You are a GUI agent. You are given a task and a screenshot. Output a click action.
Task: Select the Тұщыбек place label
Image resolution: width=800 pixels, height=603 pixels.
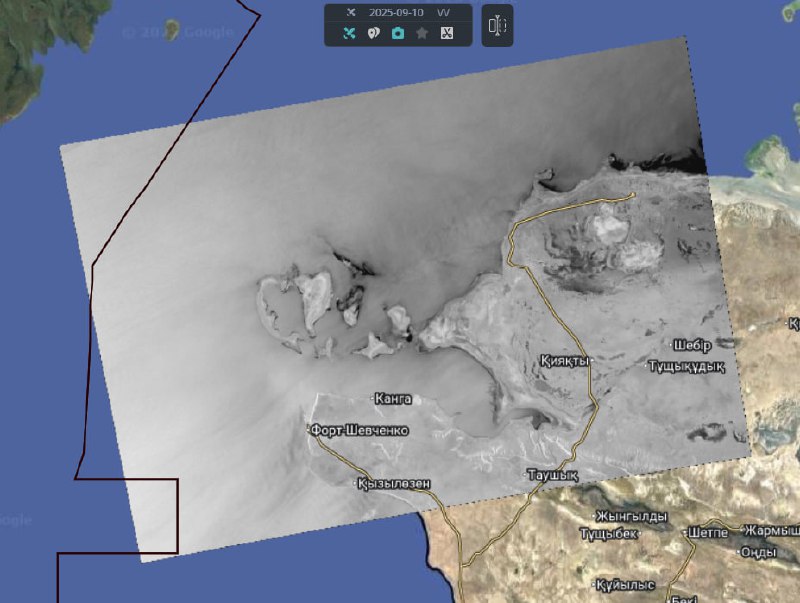pyautogui.click(x=608, y=533)
